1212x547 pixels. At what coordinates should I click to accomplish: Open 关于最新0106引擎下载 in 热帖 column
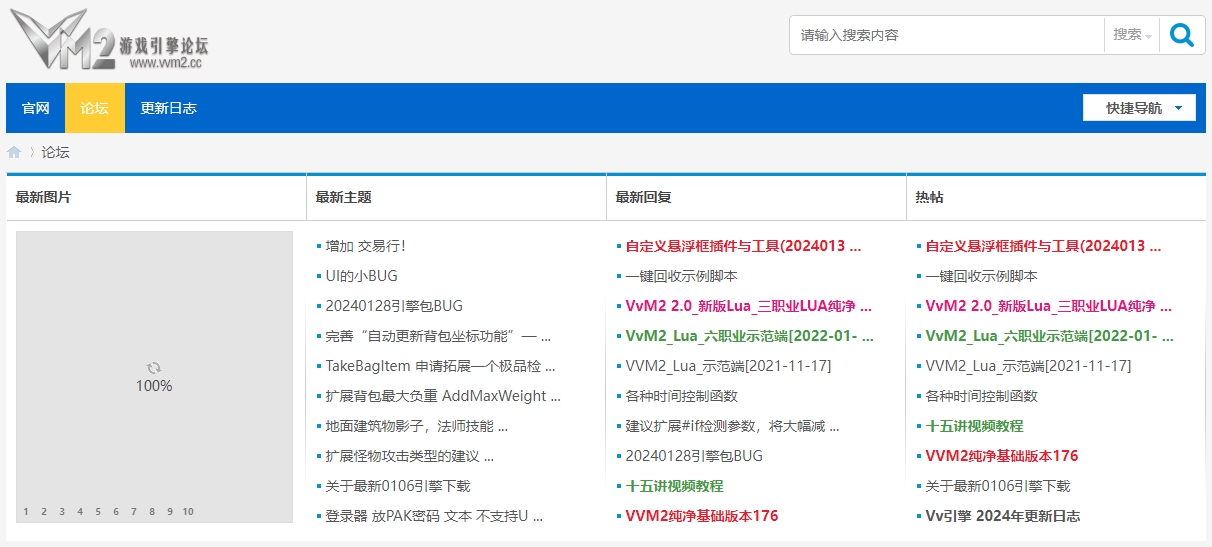pos(998,486)
